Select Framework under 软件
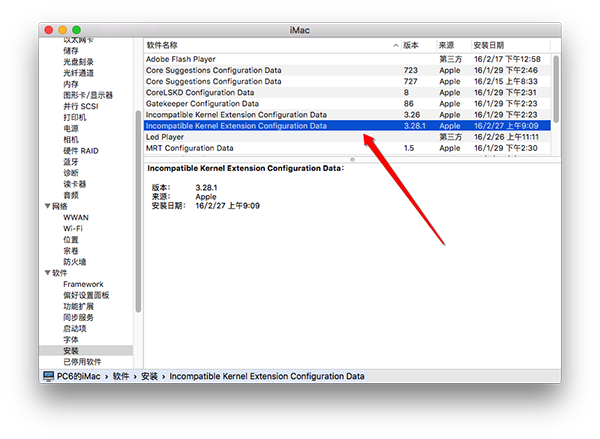 [x=83, y=284]
